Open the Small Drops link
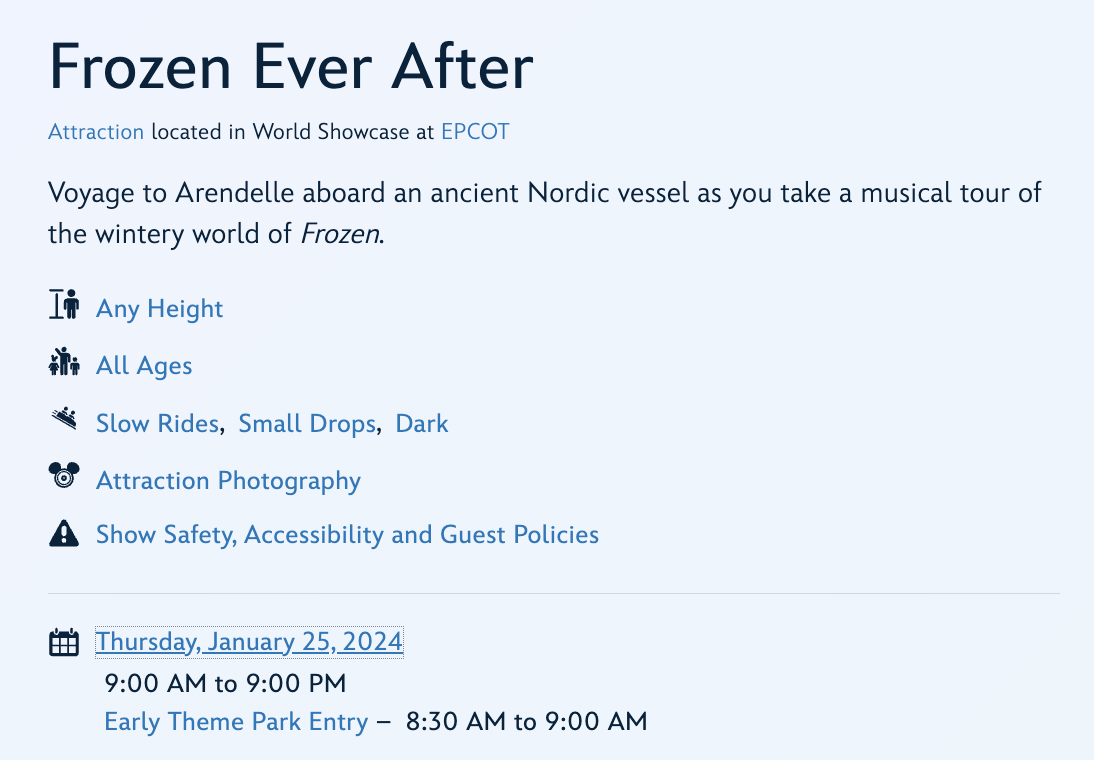Screen dimensions: 1094x760 pos(308,424)
